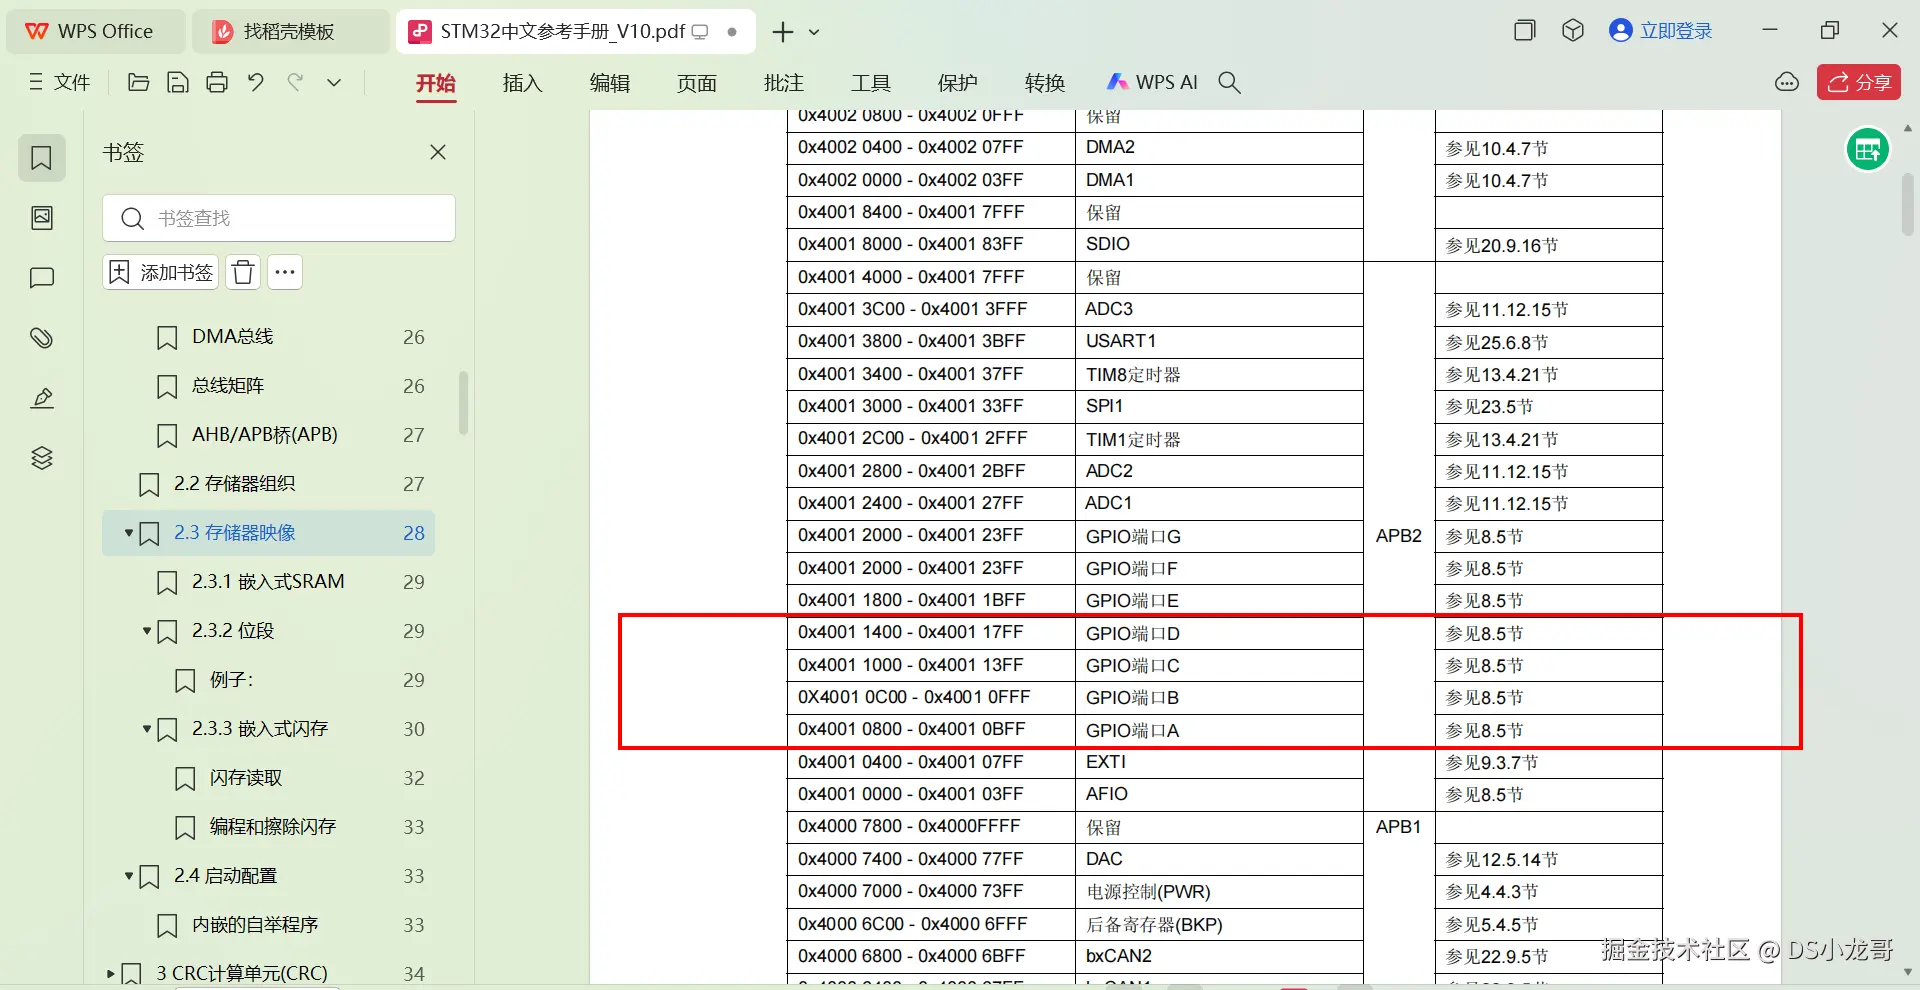Click the print icon

[x=217, y=82]
